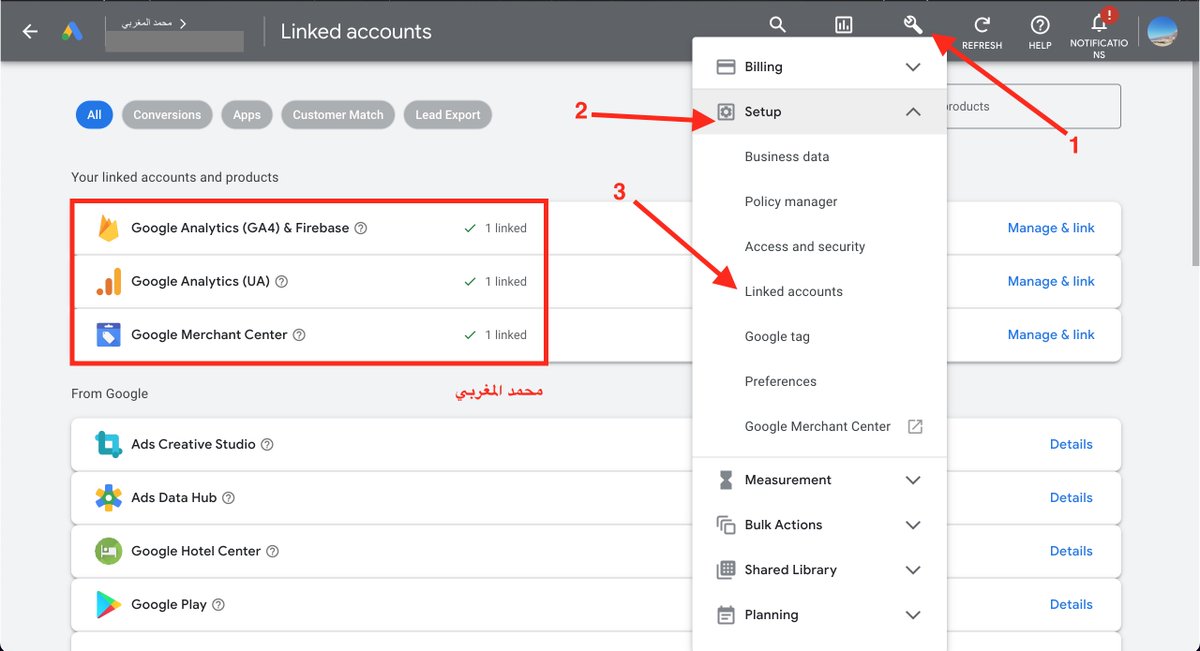Click Manage & link for Merchant Center
Viewport: 1200px width, 651px height.
[1051, 335]
